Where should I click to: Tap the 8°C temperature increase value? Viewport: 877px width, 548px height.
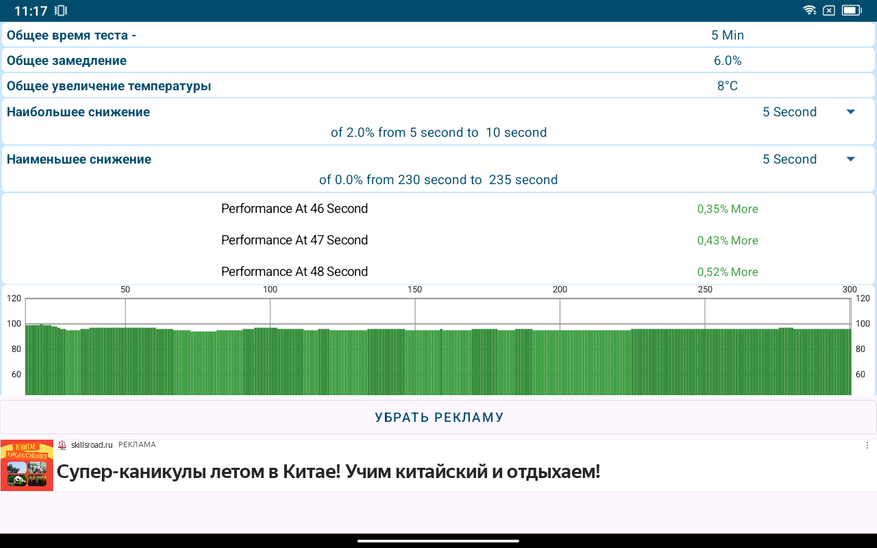(727, 86)
